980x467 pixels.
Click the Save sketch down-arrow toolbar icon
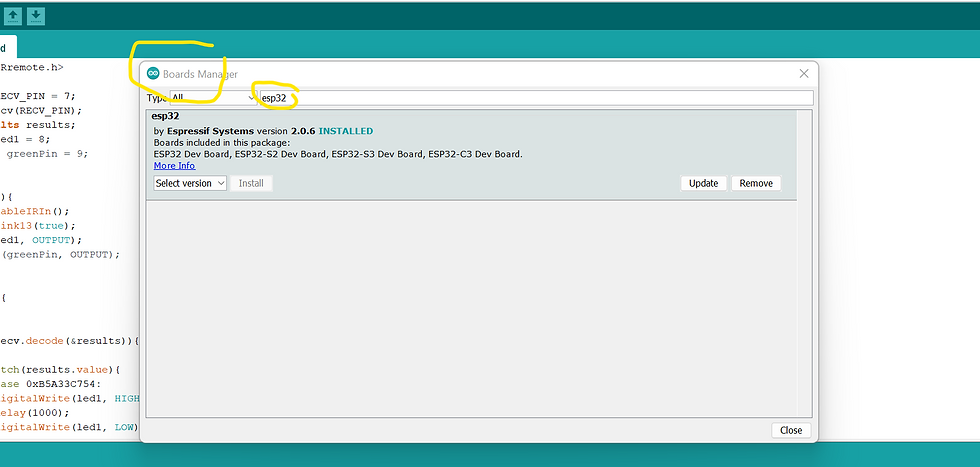(x=36, y=16)
